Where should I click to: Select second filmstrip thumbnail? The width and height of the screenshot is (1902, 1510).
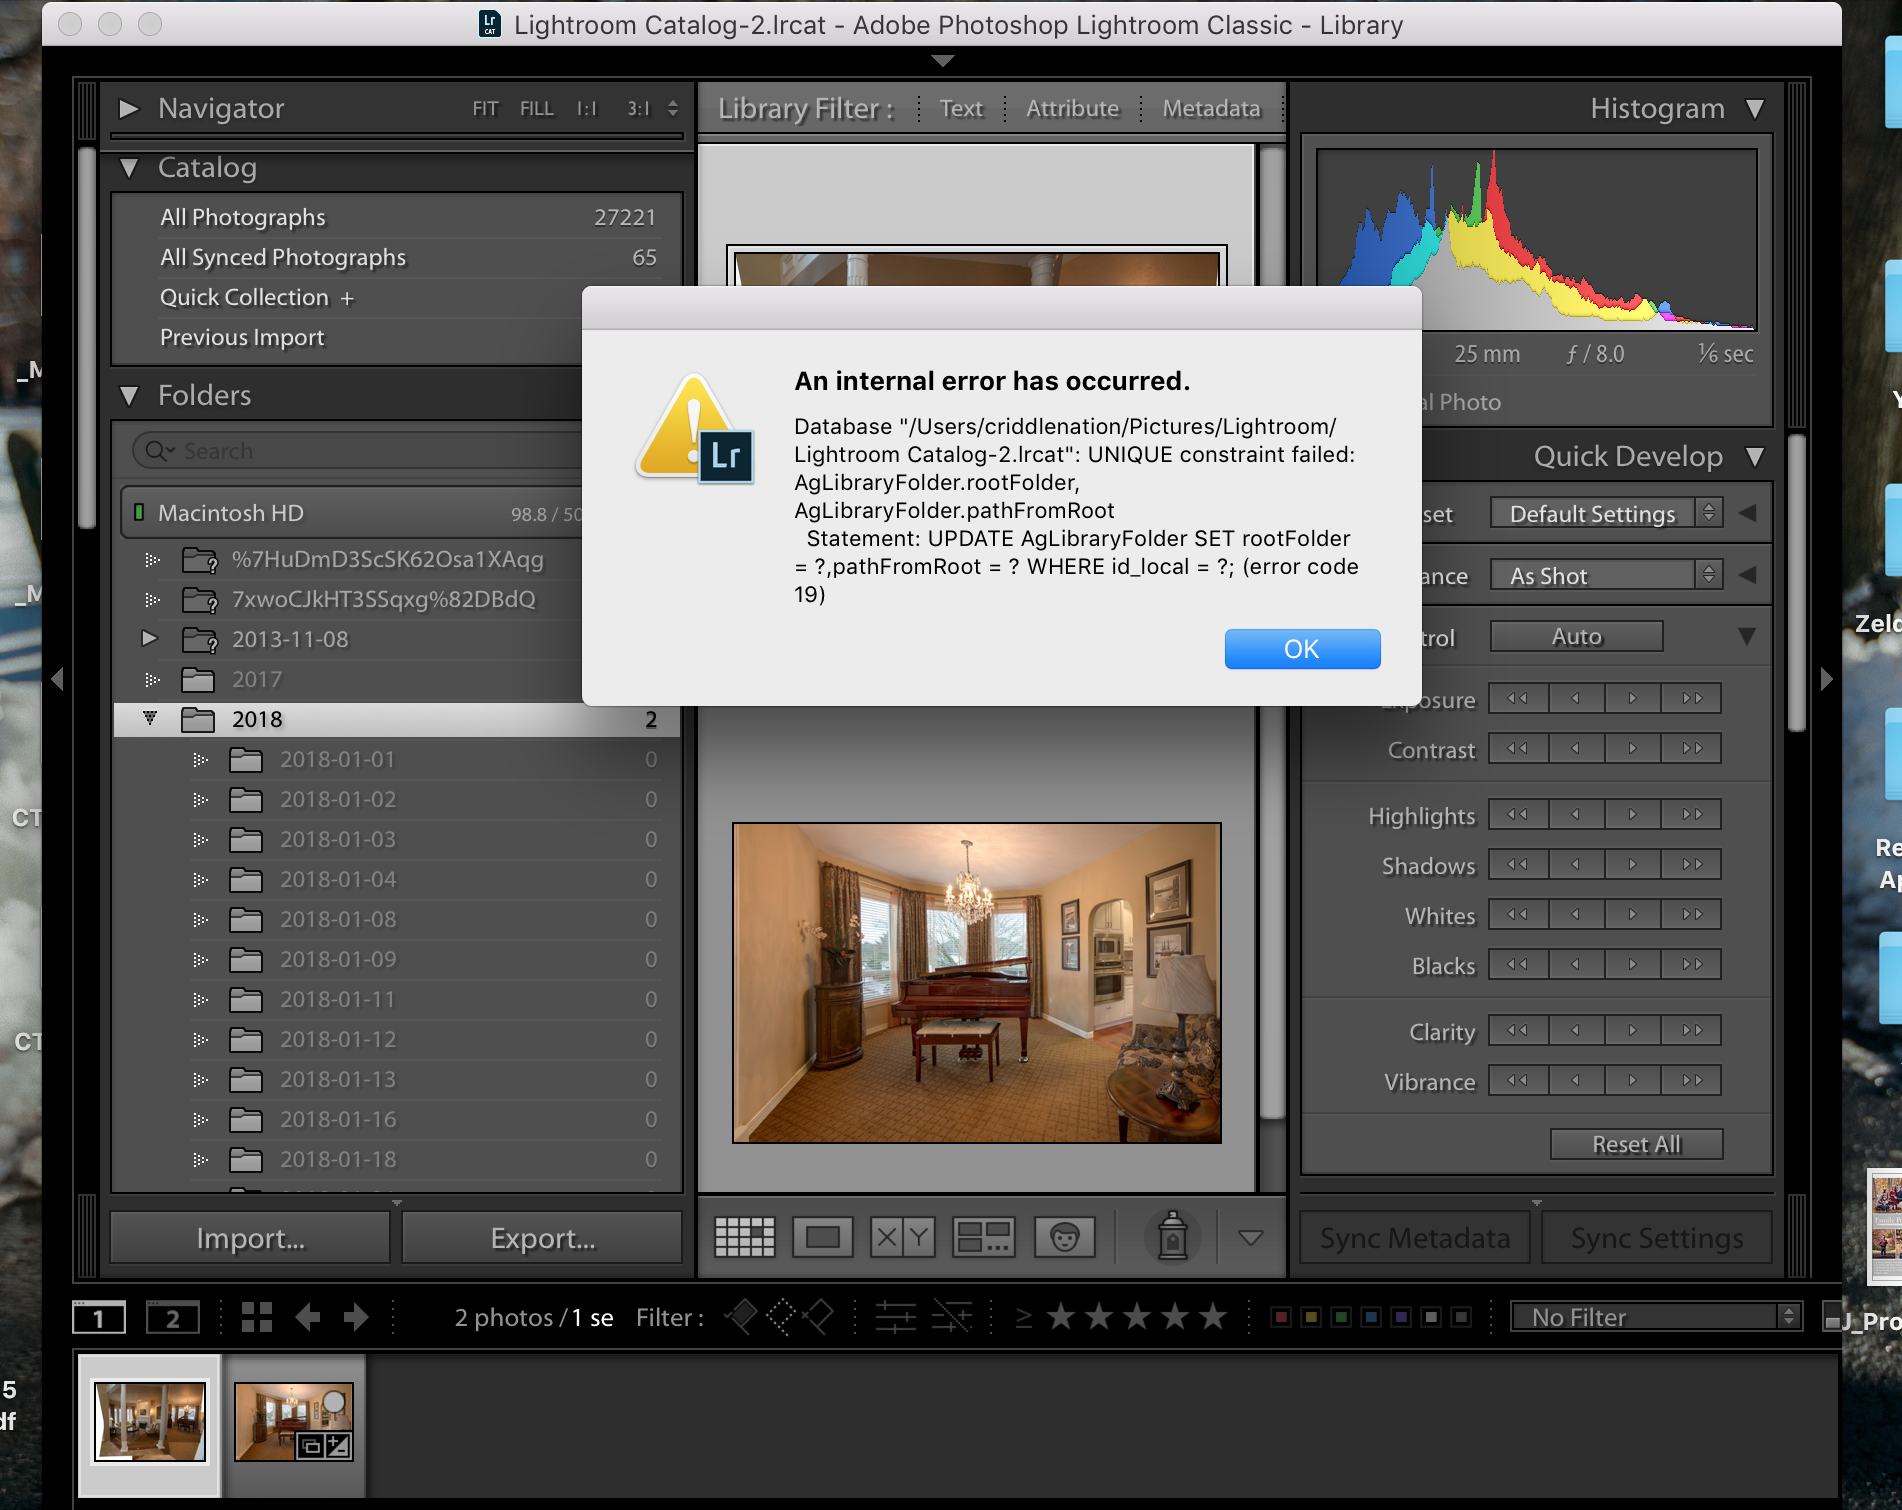click(294, 1422)
